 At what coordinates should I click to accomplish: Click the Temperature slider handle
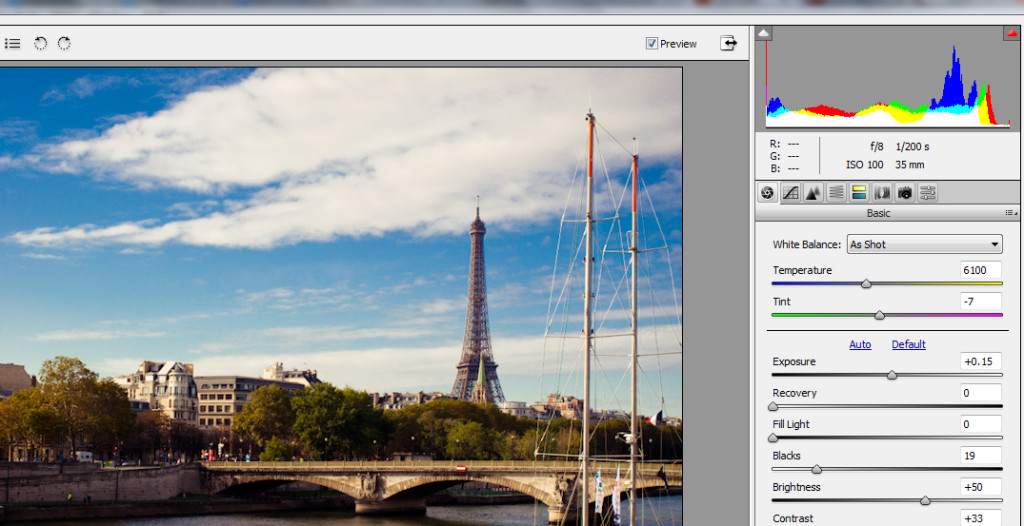tap(866, 284)
